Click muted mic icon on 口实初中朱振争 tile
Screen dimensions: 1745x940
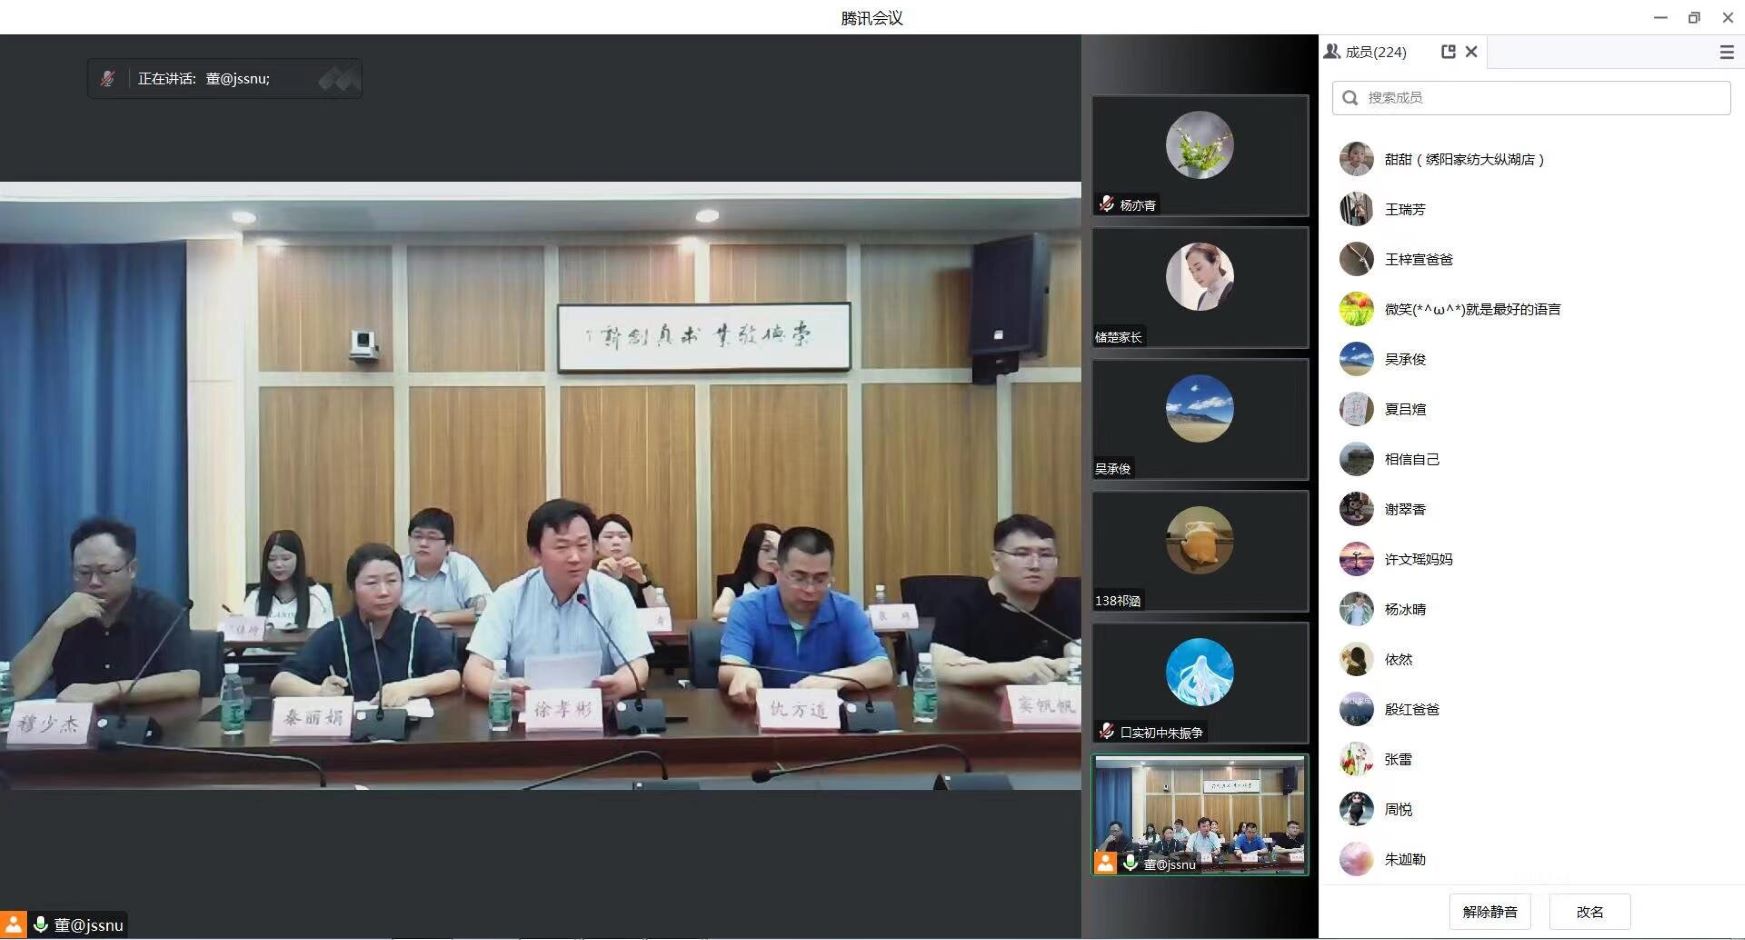(1106, 732)
